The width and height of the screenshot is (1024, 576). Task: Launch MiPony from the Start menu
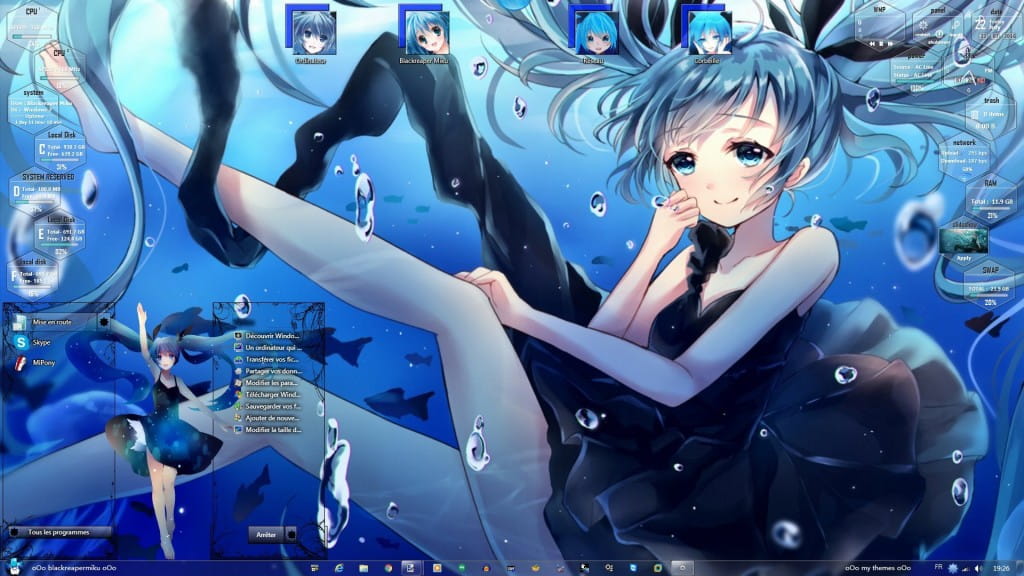43,361
